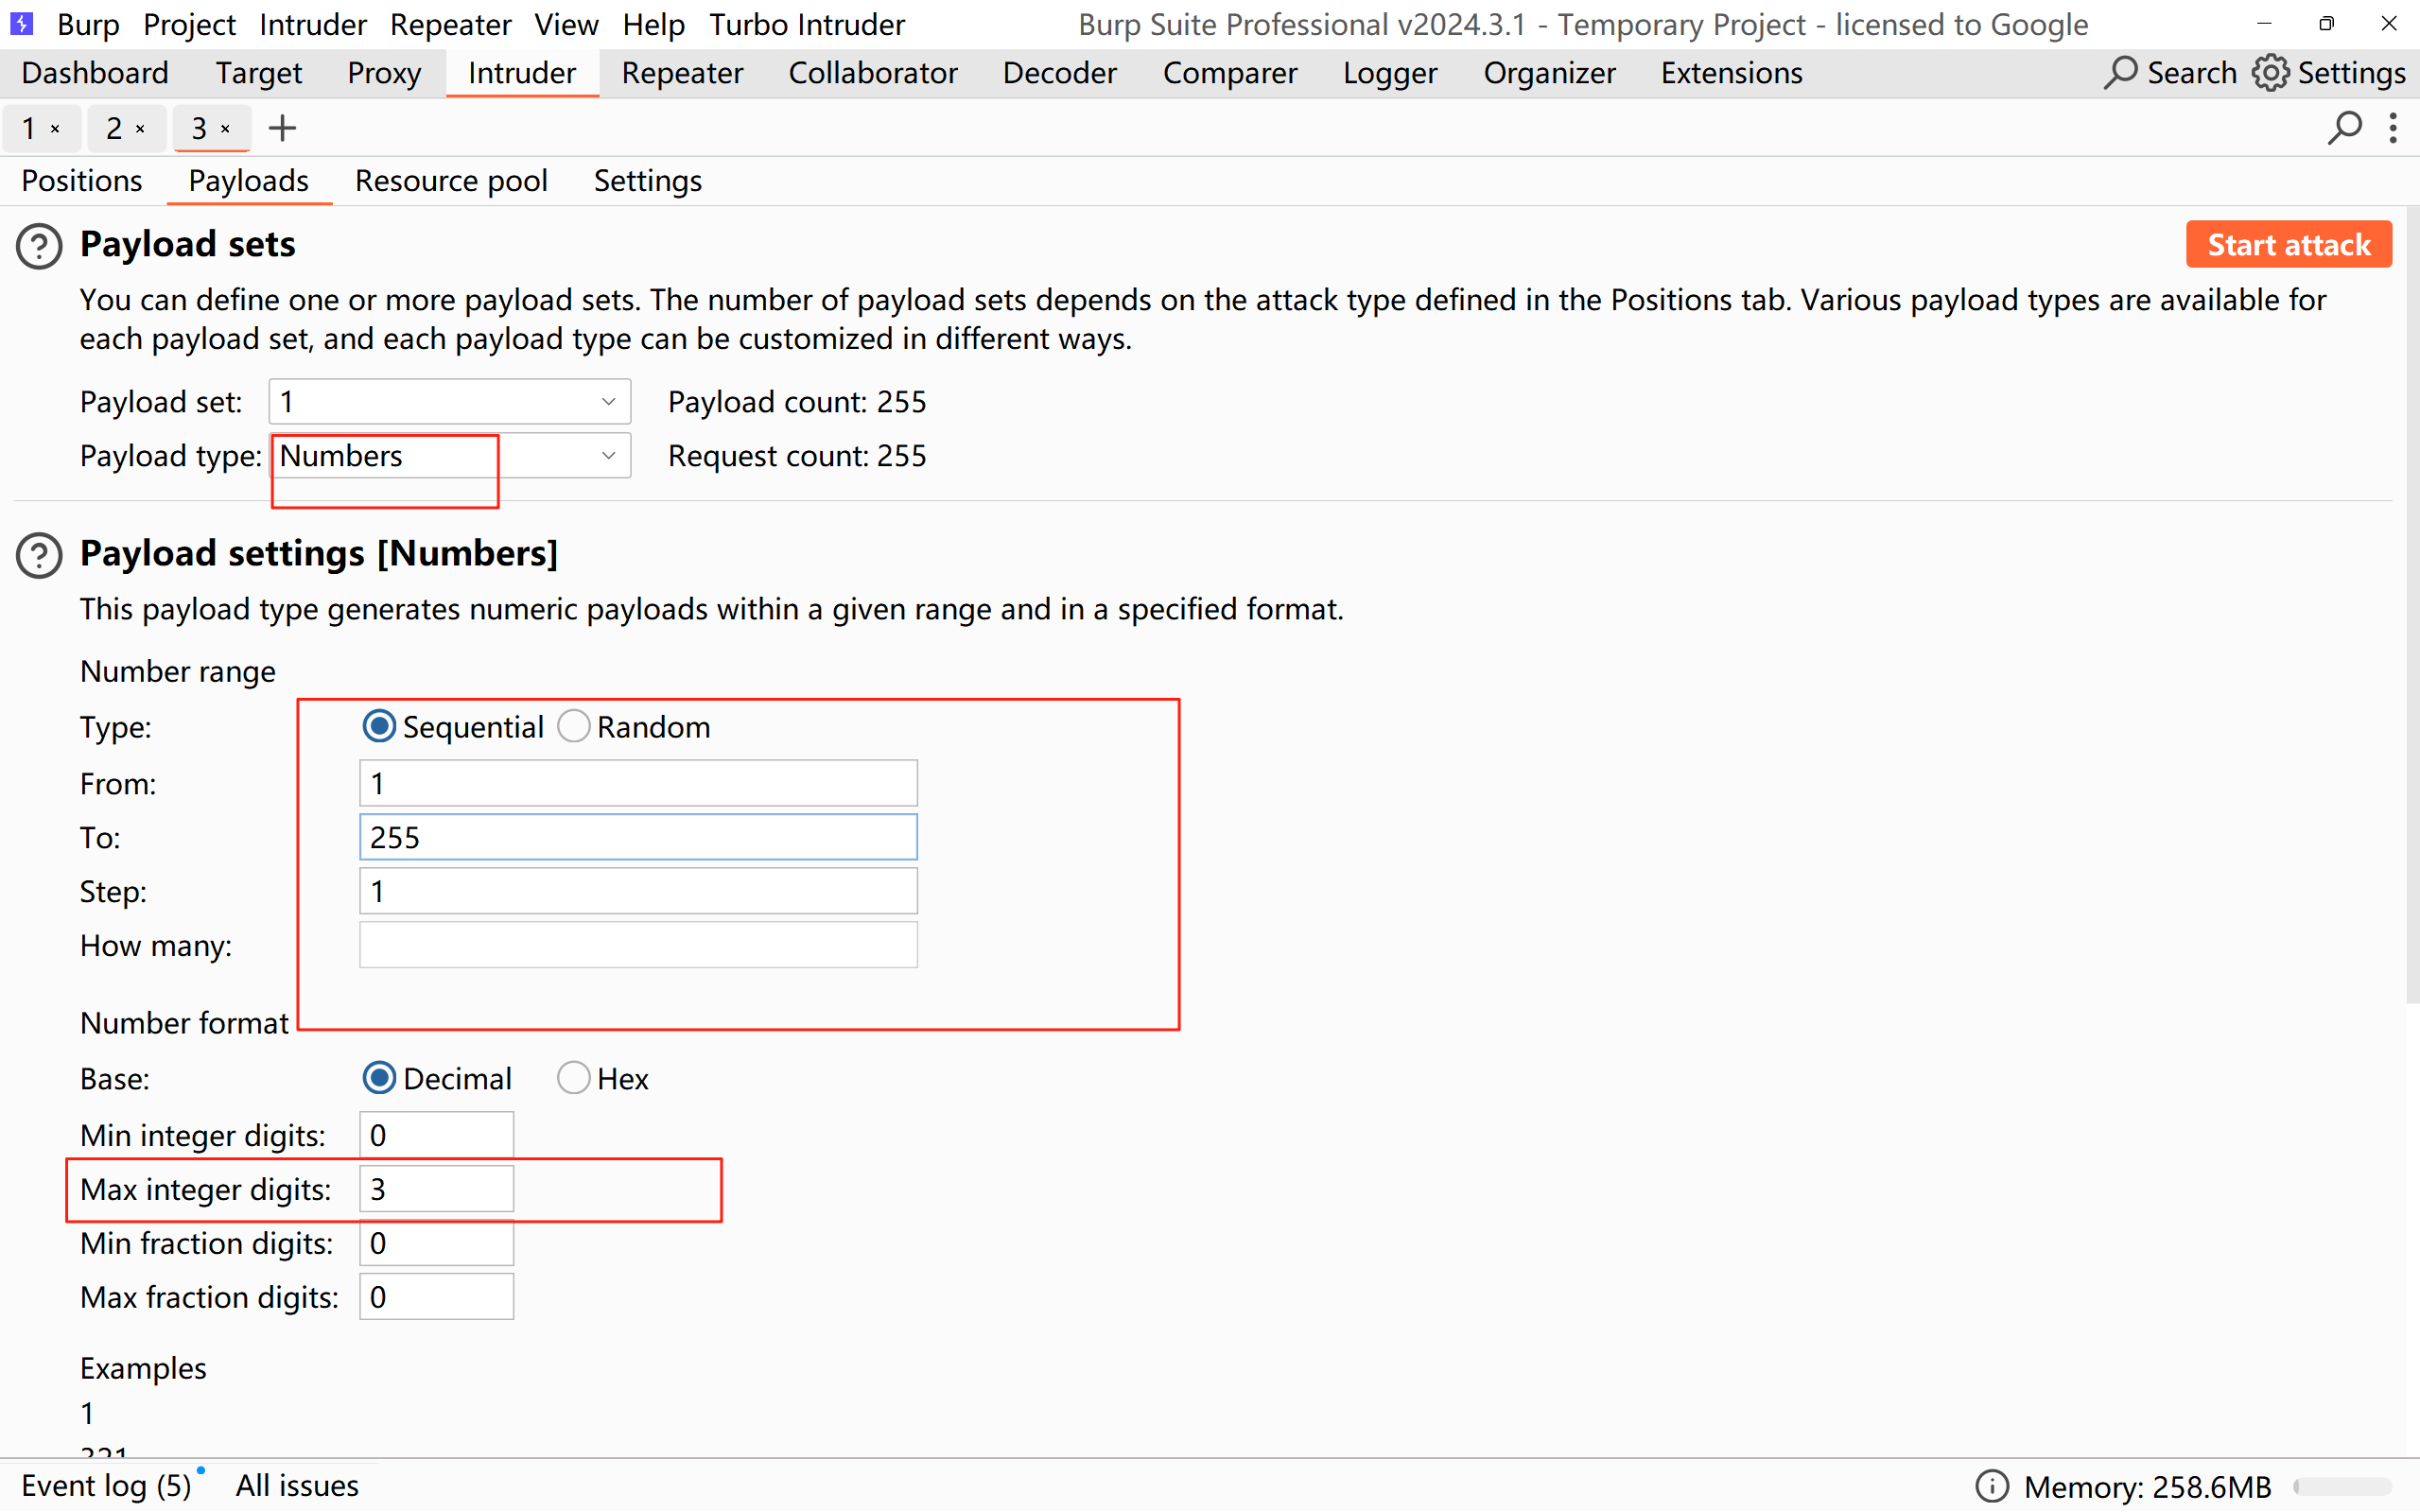
Task: Close Intruder tab 2 with its x
Action: coord(141,129)
